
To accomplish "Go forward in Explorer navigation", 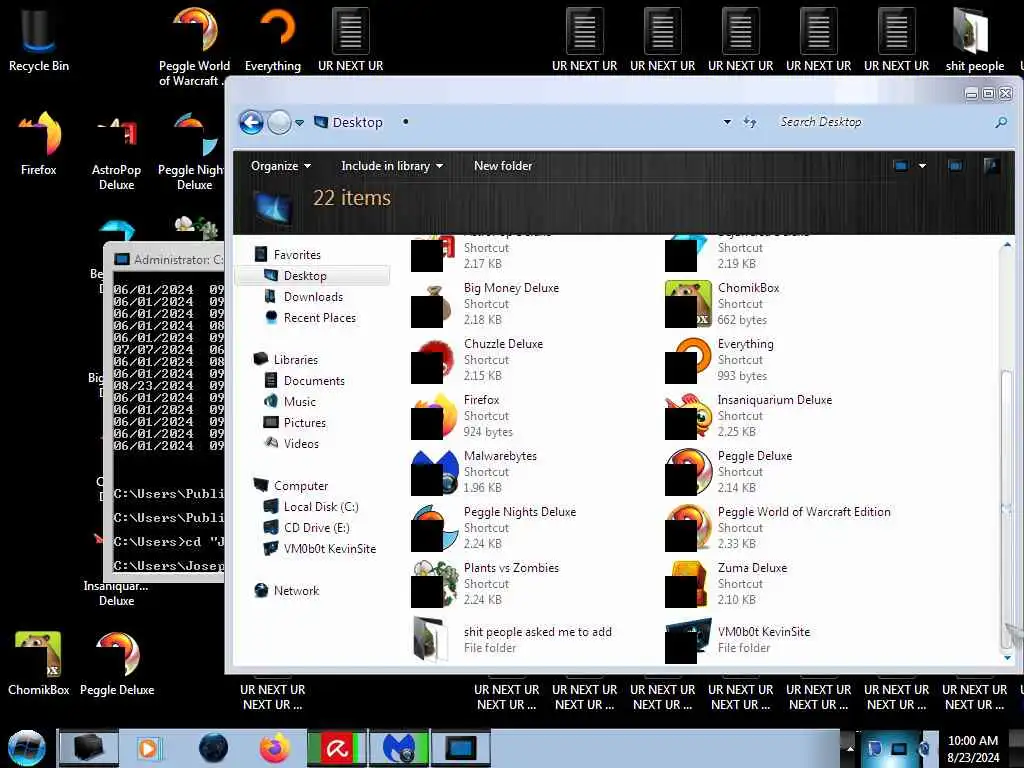I will click(280, 122).
